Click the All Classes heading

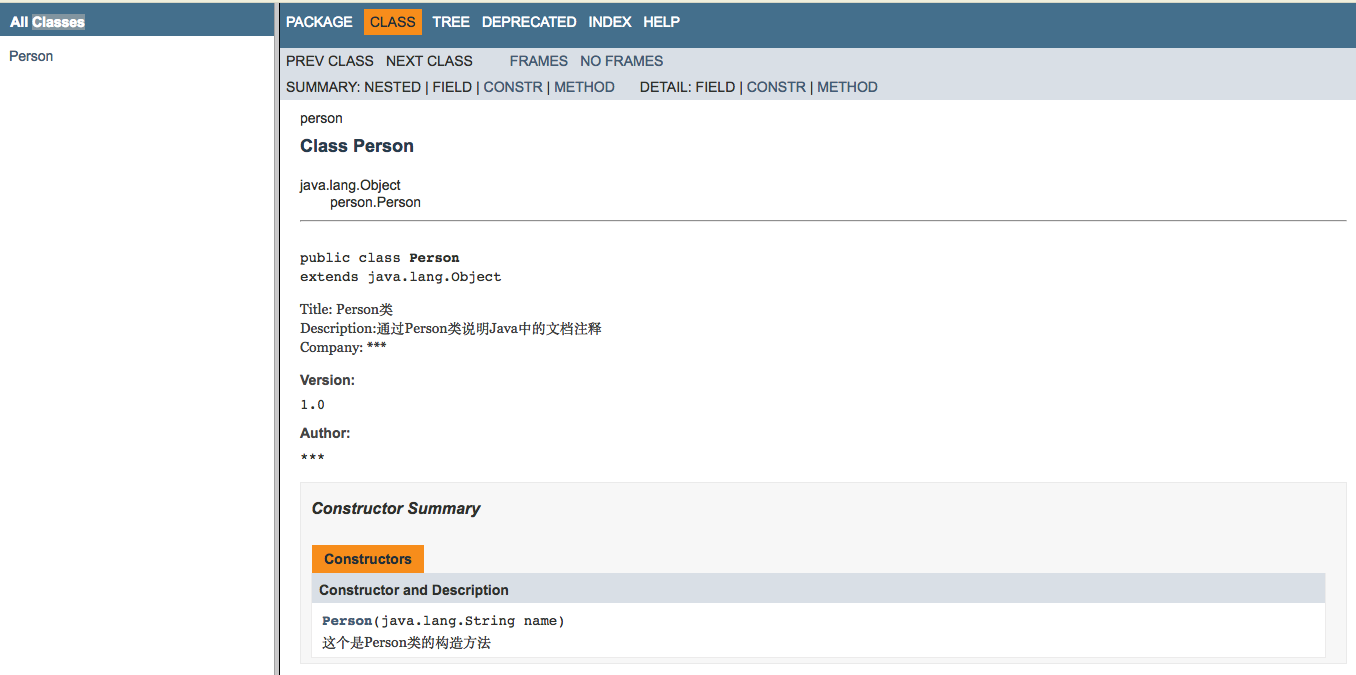[x=47, y=22]
